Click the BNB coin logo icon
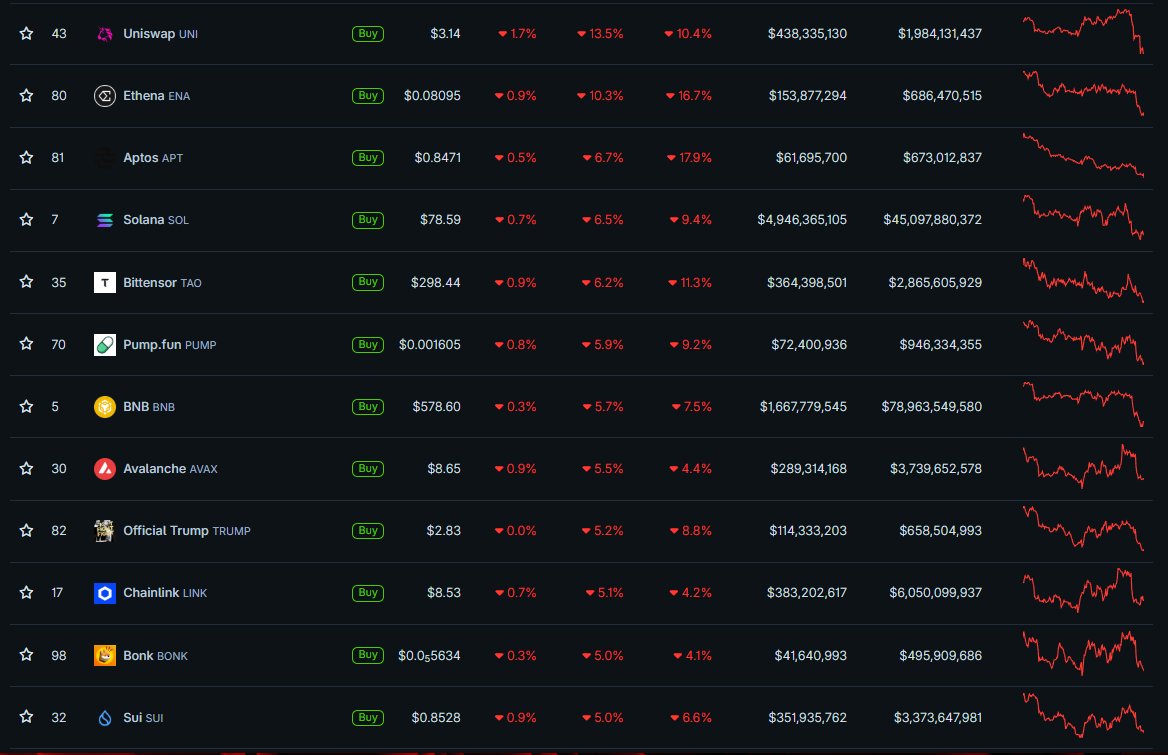 tap(105, 407)
